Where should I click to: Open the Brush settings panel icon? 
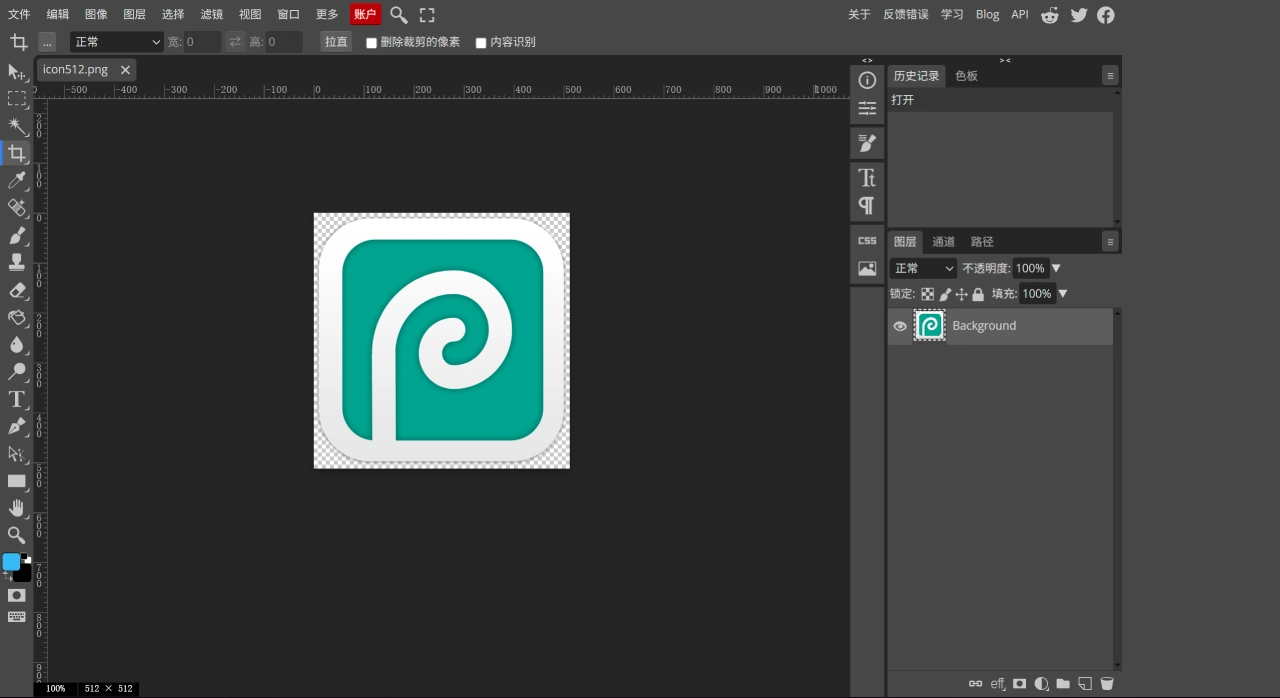(867, 143)
